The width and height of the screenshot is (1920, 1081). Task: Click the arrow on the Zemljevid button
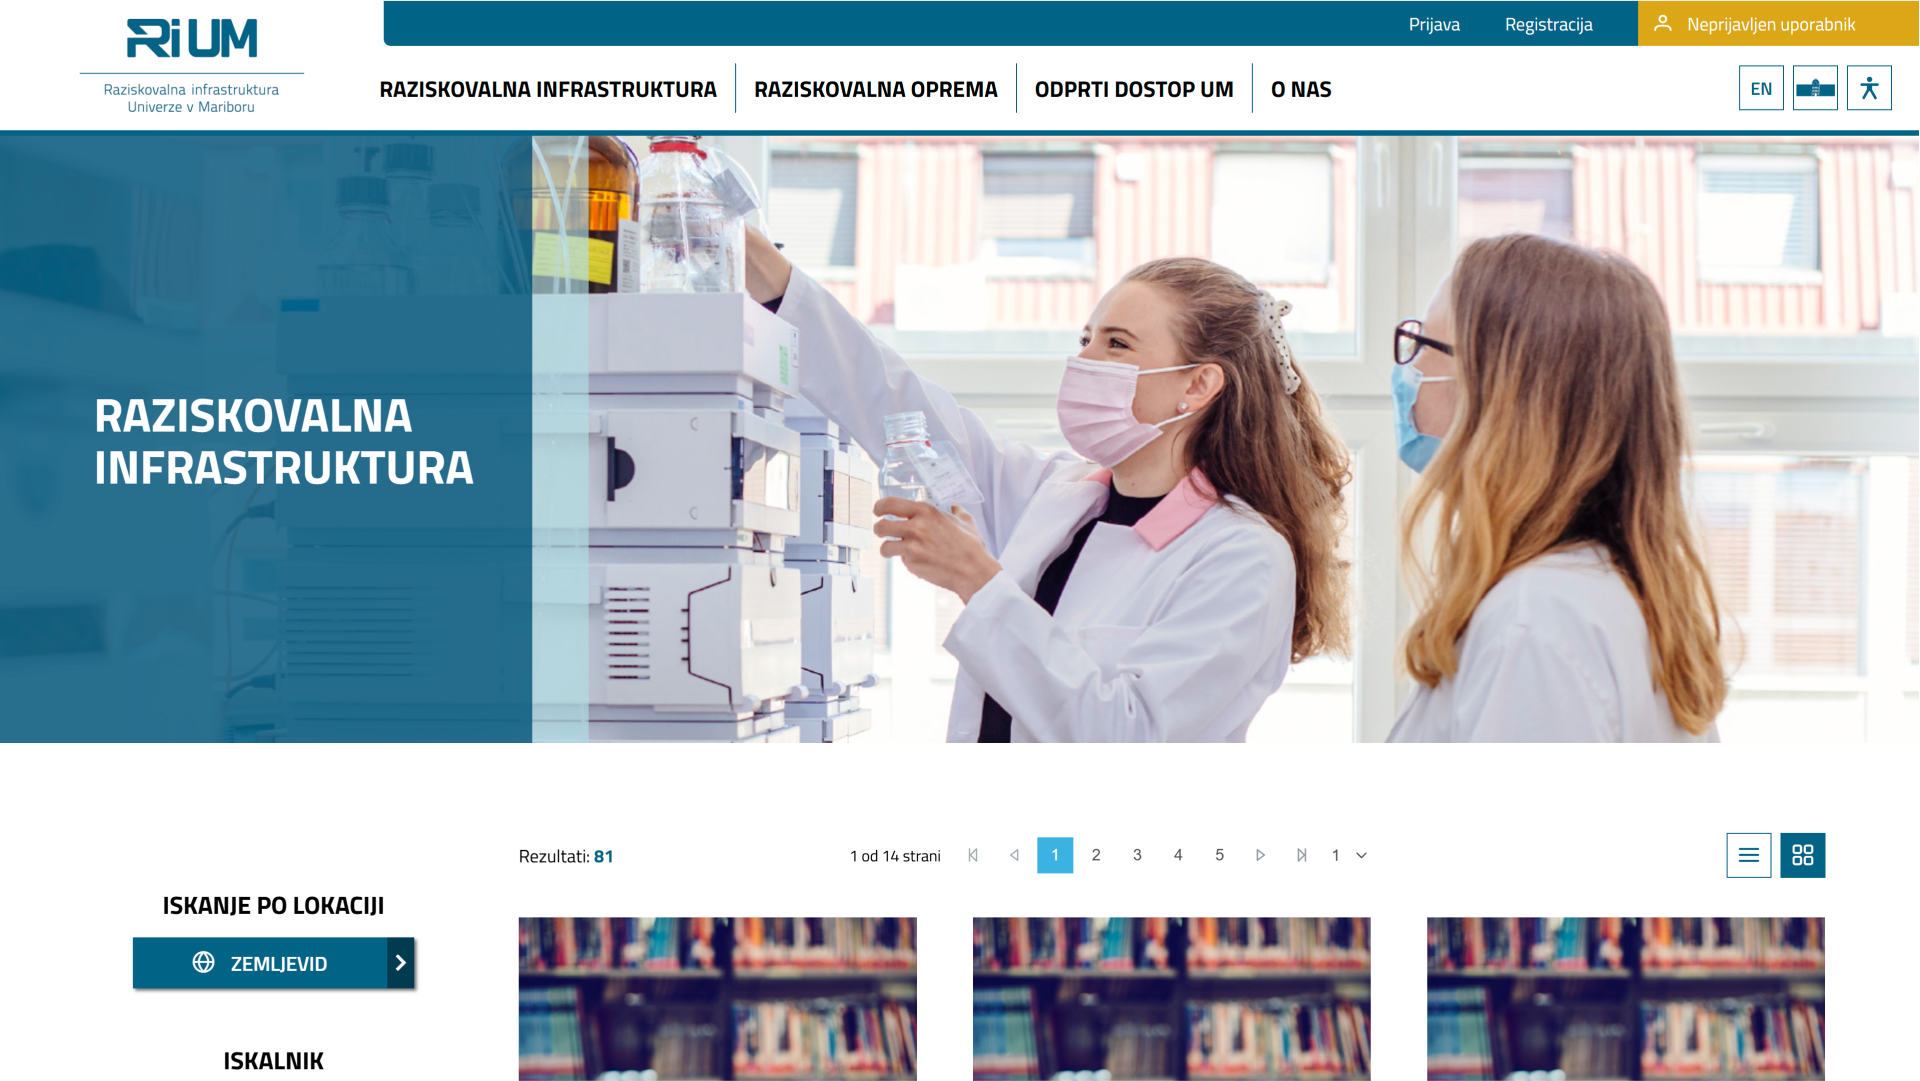(x=401, y=963)
